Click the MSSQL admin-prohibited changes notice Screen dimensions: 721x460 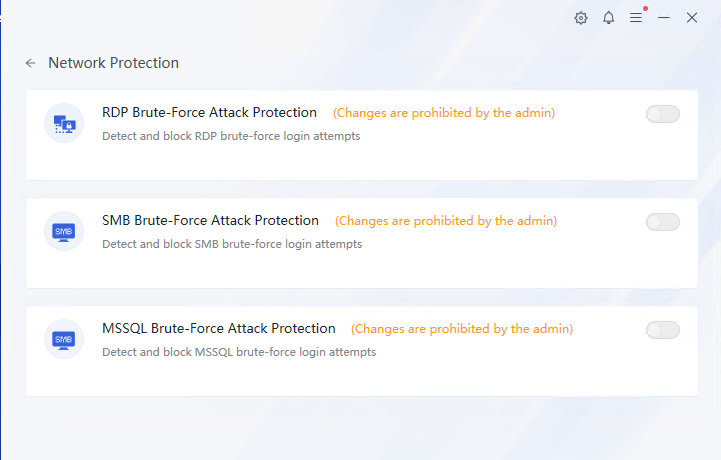(462, 329)
